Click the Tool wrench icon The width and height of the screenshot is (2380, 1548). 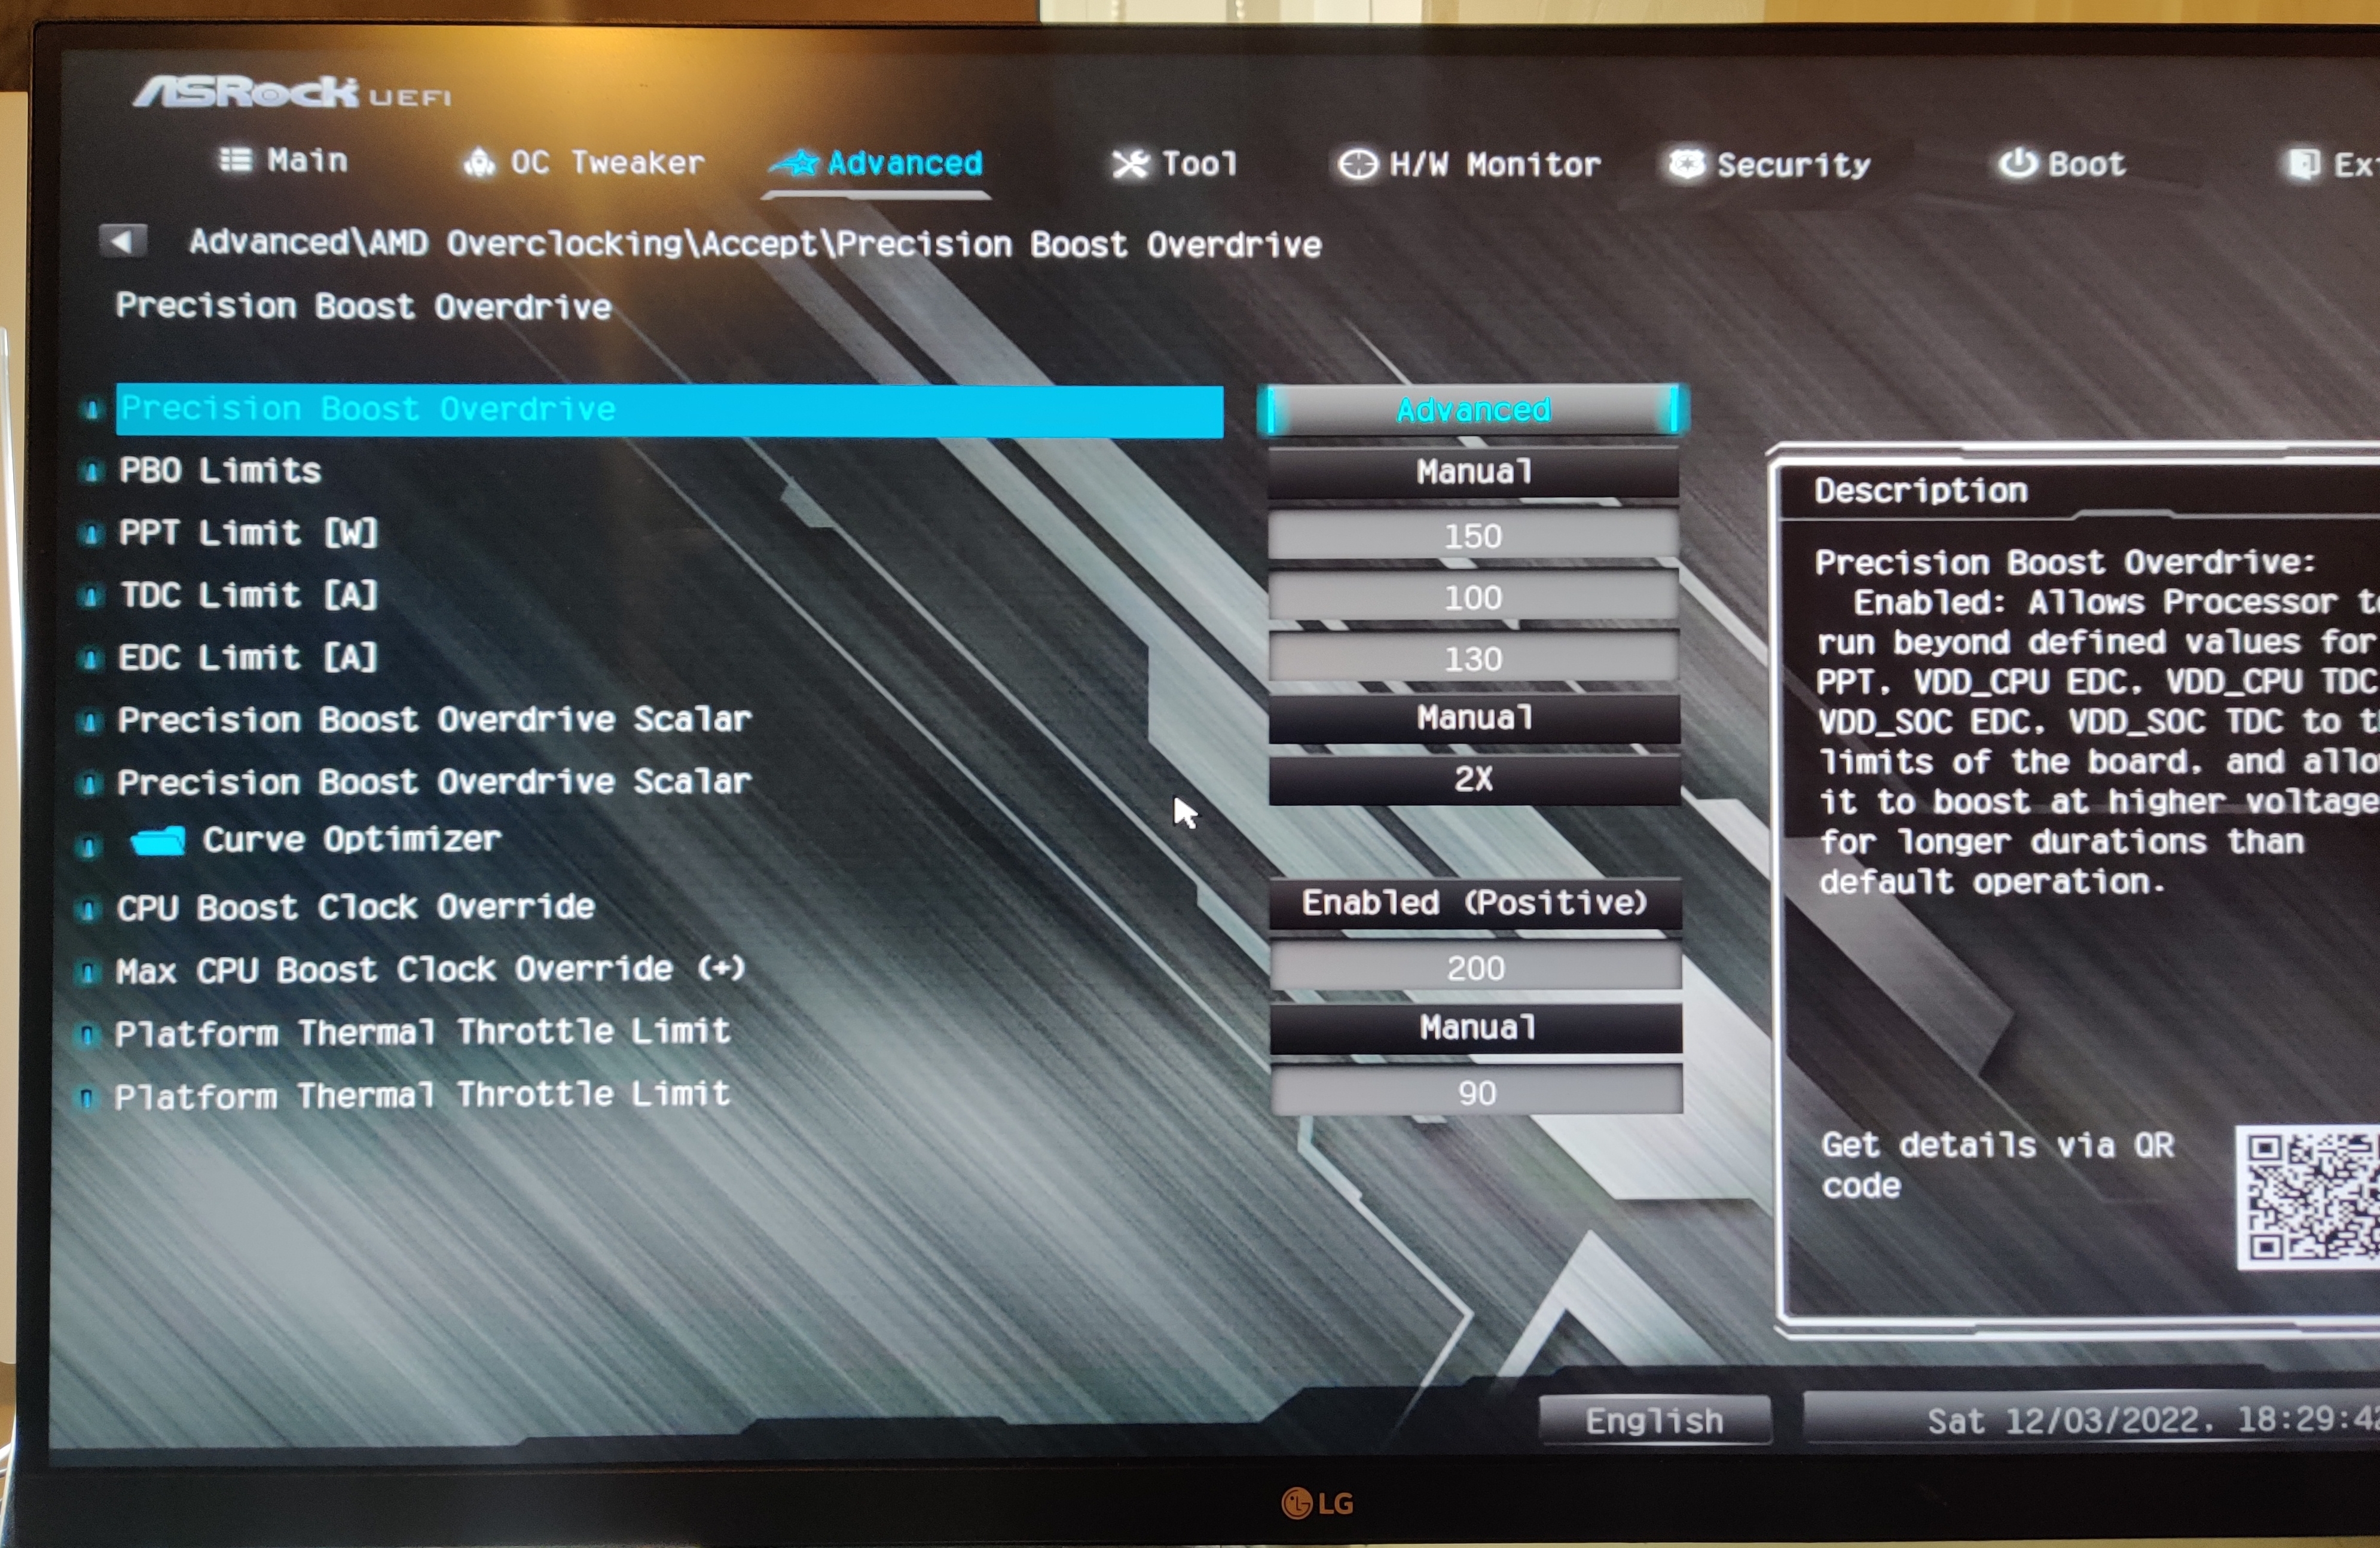pyautogui.click(x=1131, y=163)
